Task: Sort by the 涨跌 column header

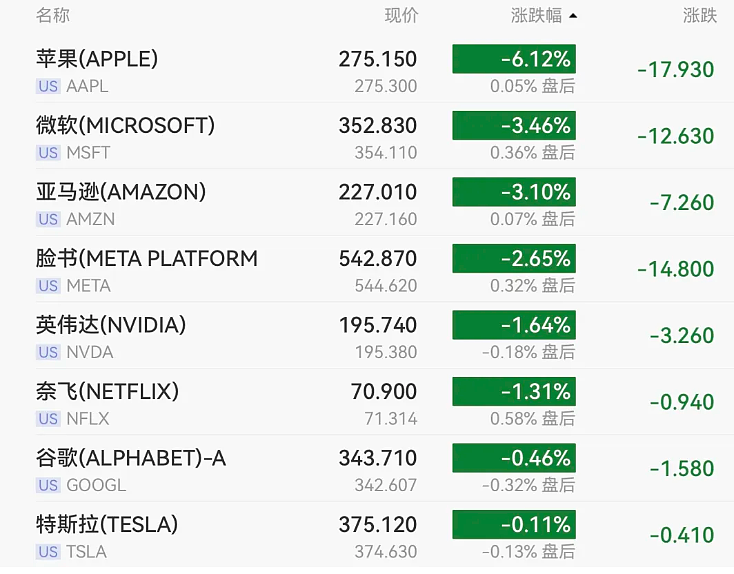Action: pos(700,15)
